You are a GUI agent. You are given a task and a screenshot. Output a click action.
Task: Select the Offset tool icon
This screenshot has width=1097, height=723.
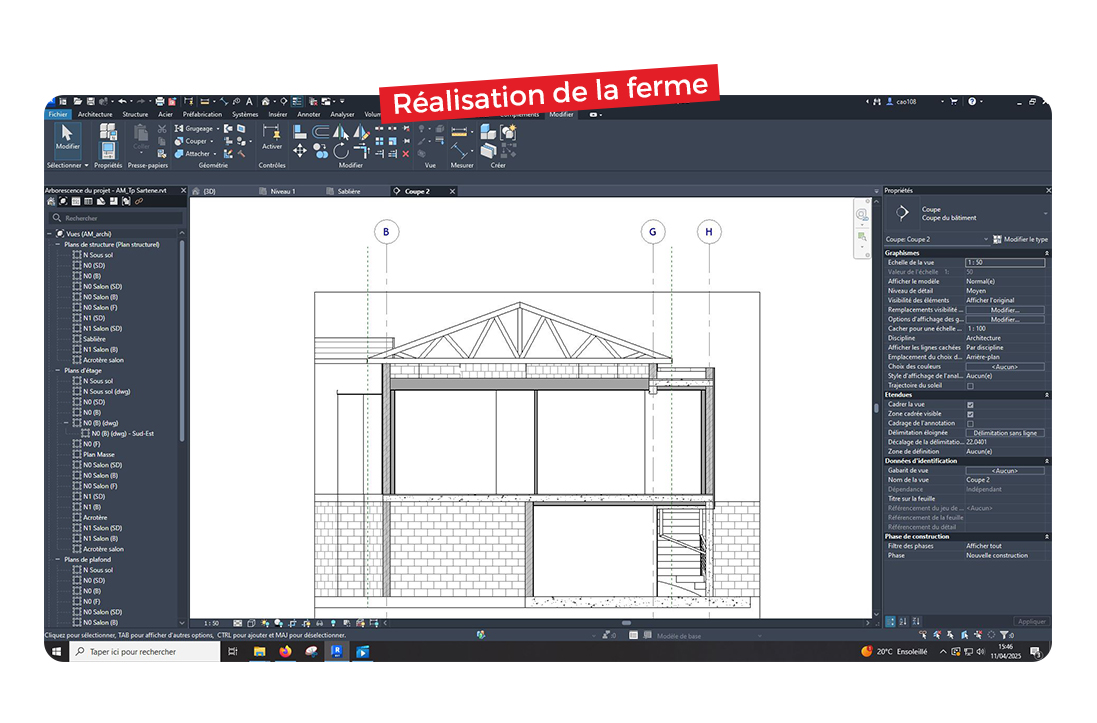point(320,132)
